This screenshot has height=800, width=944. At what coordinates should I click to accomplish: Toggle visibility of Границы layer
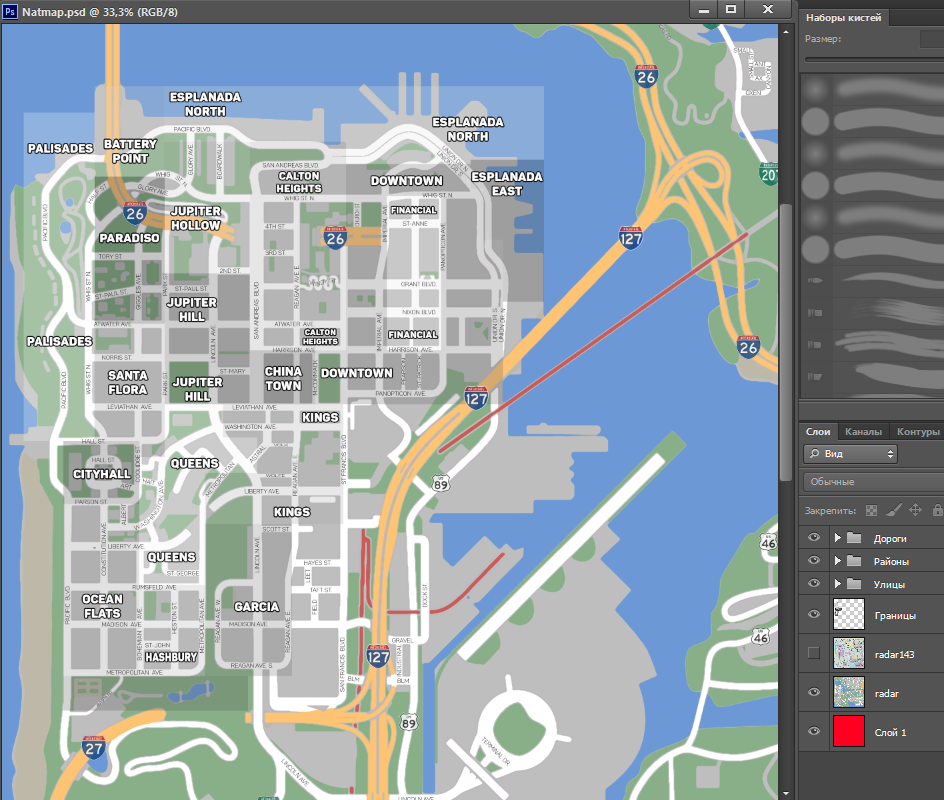[x=814, y=614]
